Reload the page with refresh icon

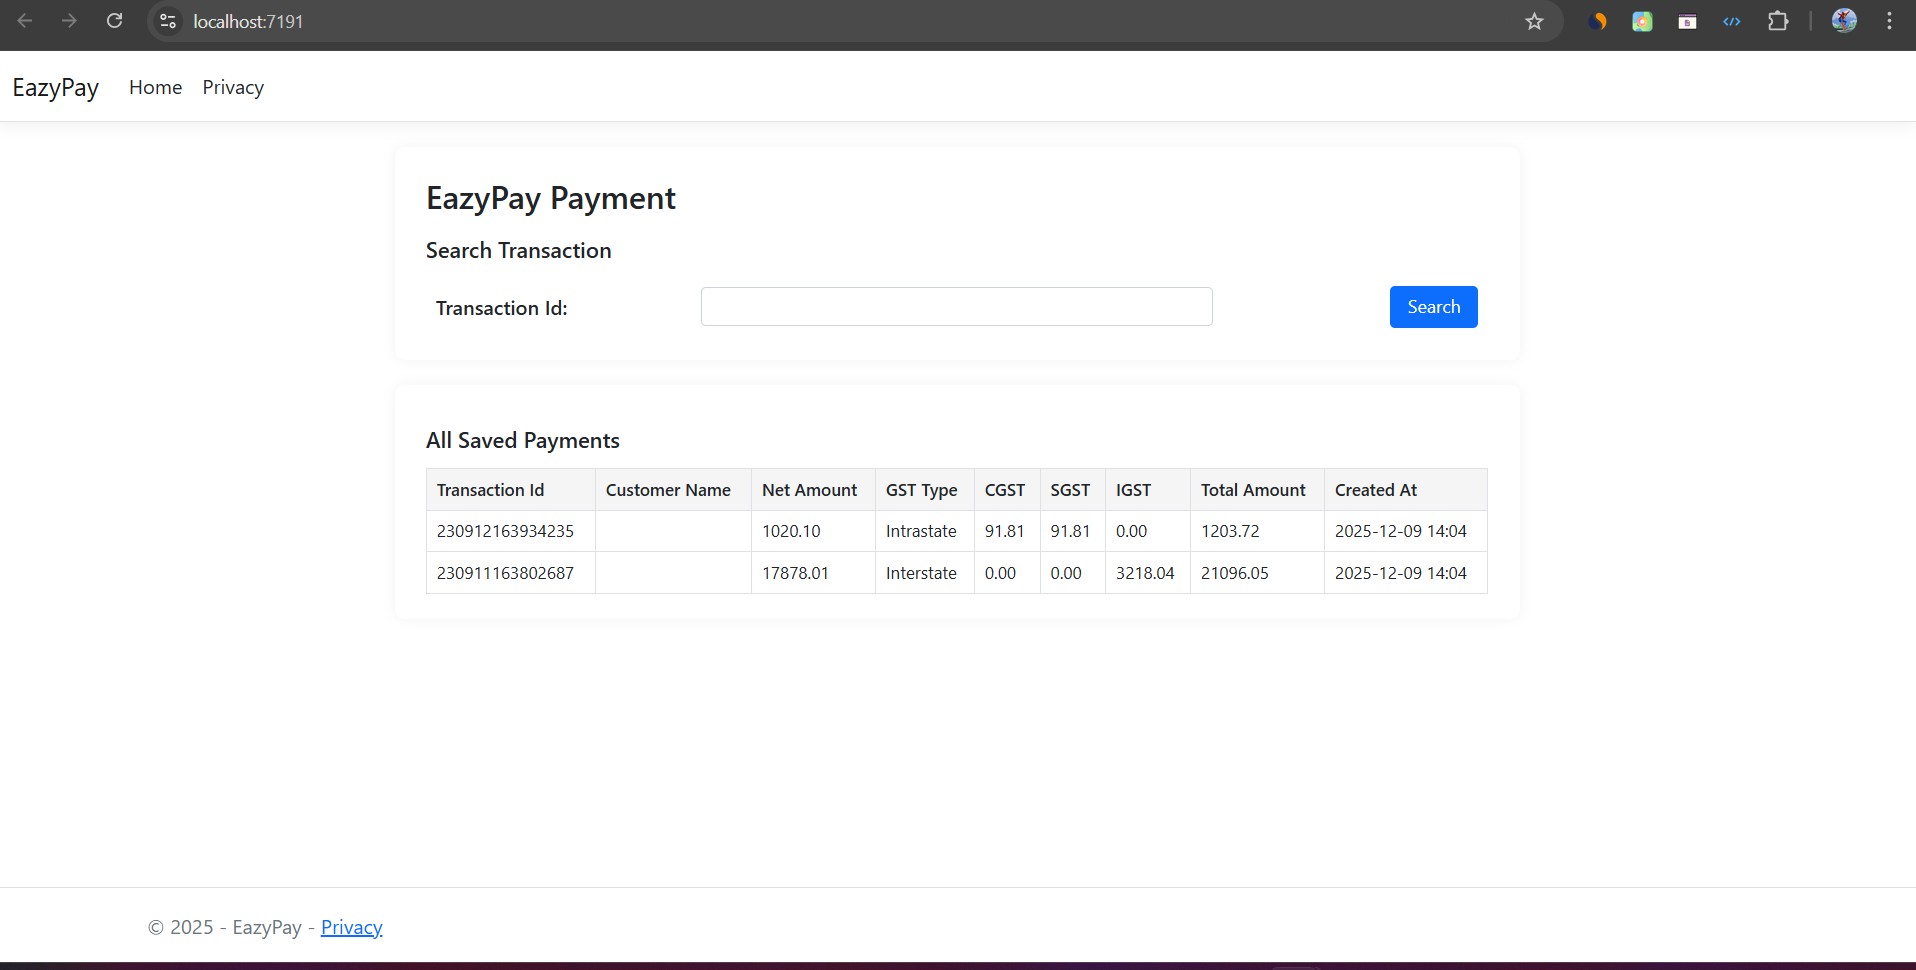[x=114, y=21]
